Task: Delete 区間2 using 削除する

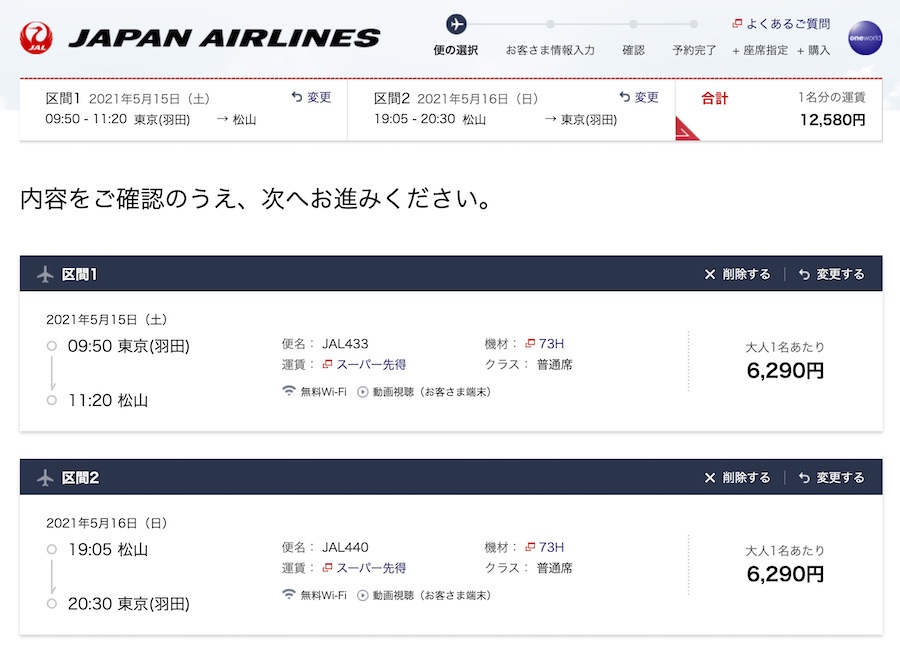Action: point(738,477)
